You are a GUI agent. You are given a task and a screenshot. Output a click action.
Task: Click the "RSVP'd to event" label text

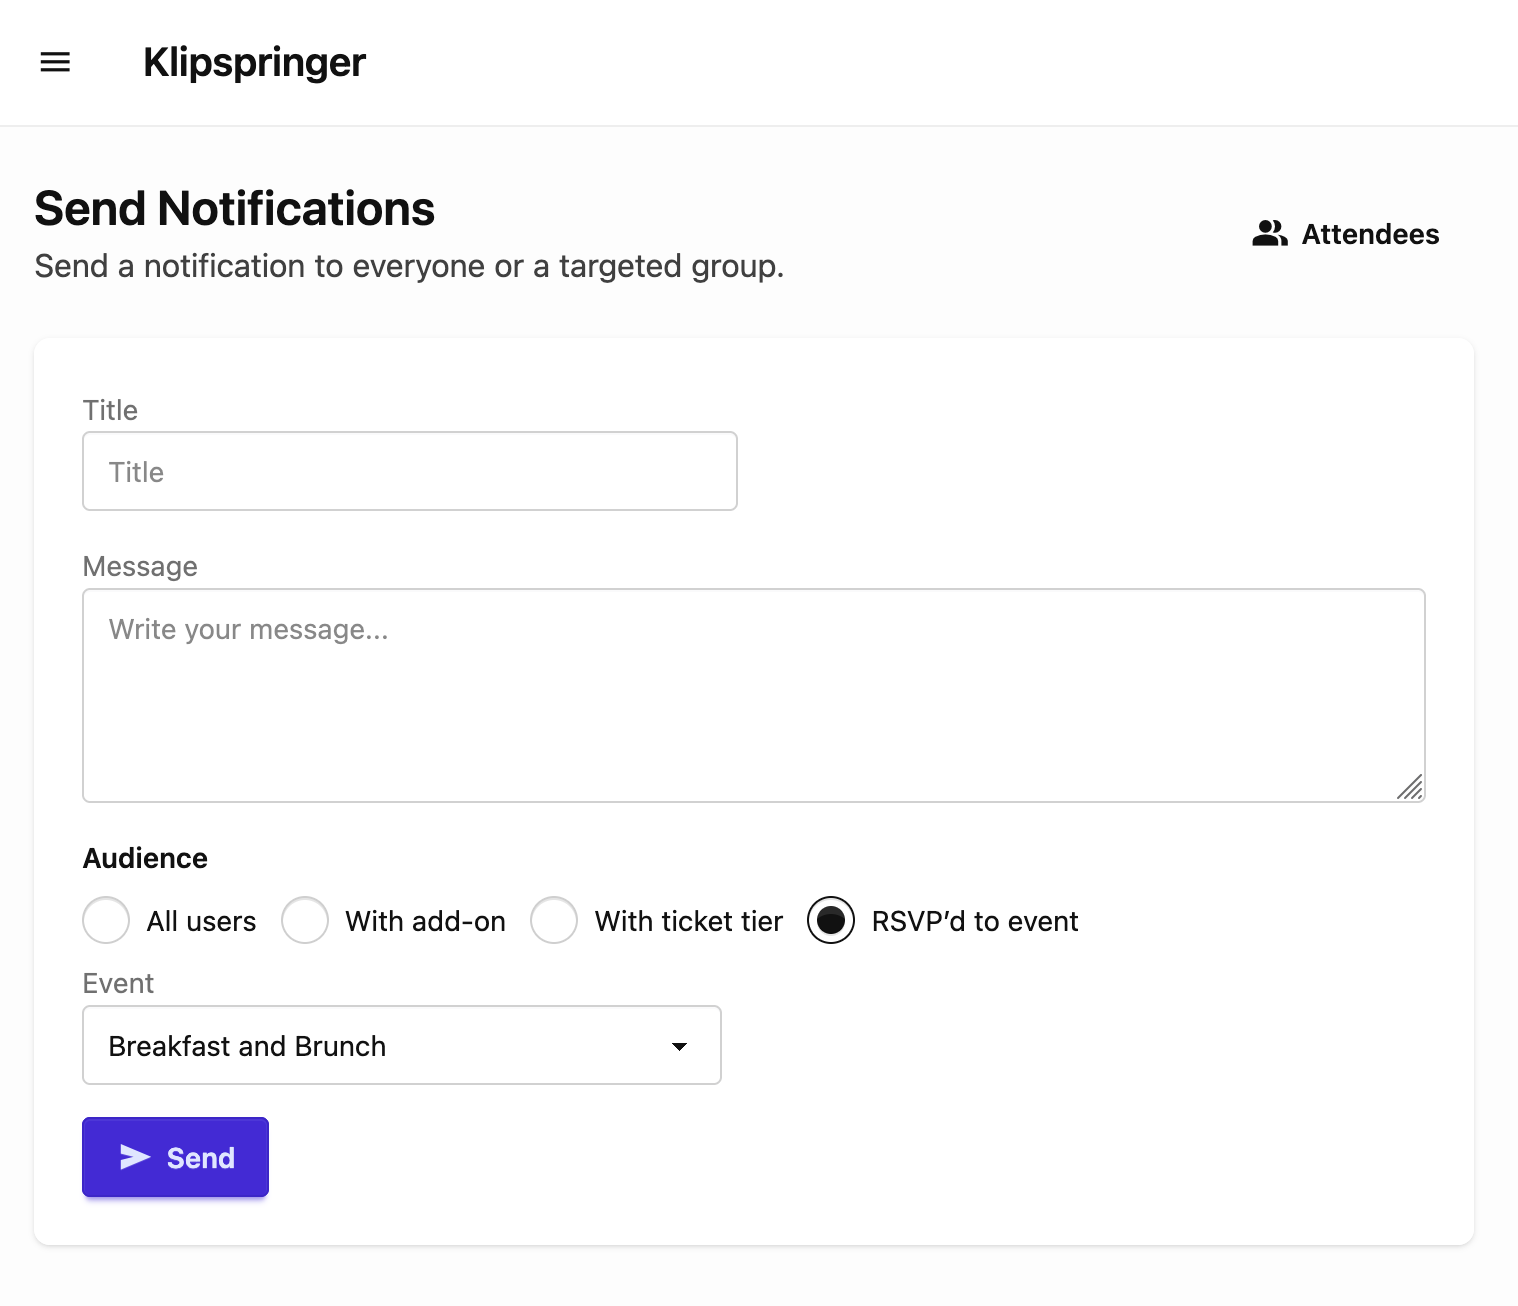(975, 921)
